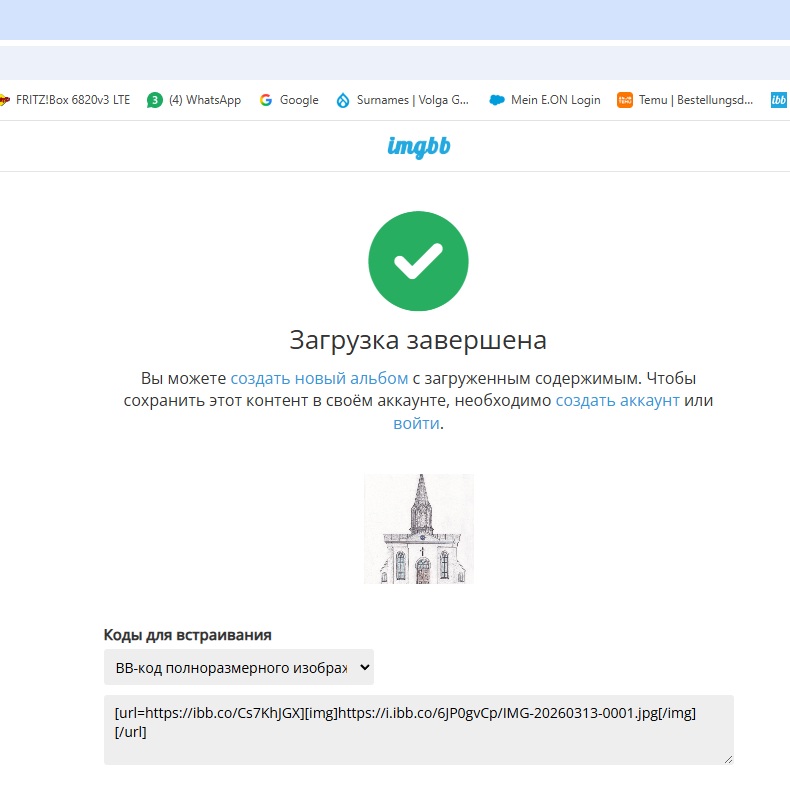The height and width of the screenshot is (808, 790).
Task: Click the green upload-complete checkmark
Action: pos(418,261)
